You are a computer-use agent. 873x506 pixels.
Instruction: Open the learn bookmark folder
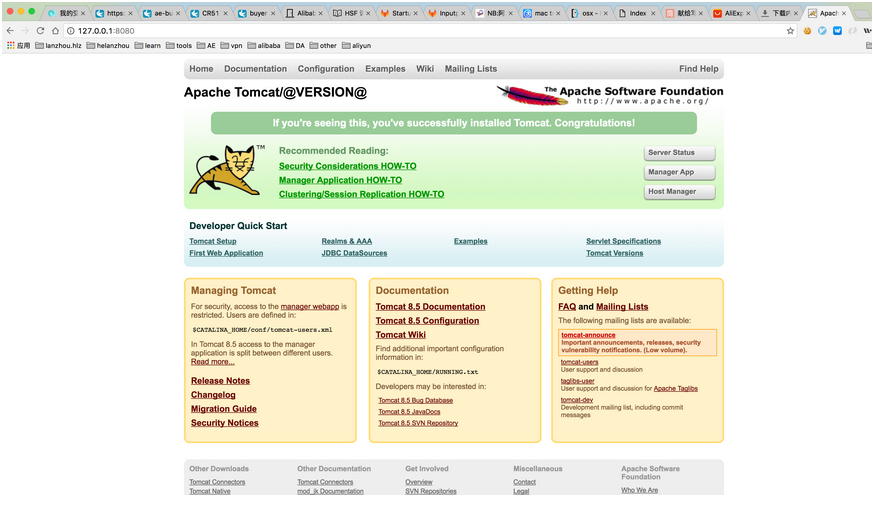coord(148,46)
